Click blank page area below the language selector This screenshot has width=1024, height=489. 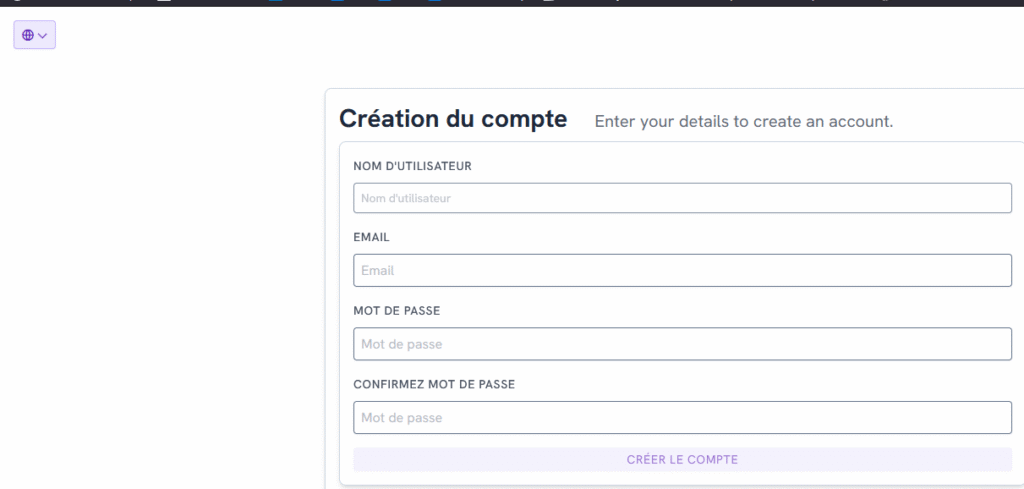click(150, 250)
